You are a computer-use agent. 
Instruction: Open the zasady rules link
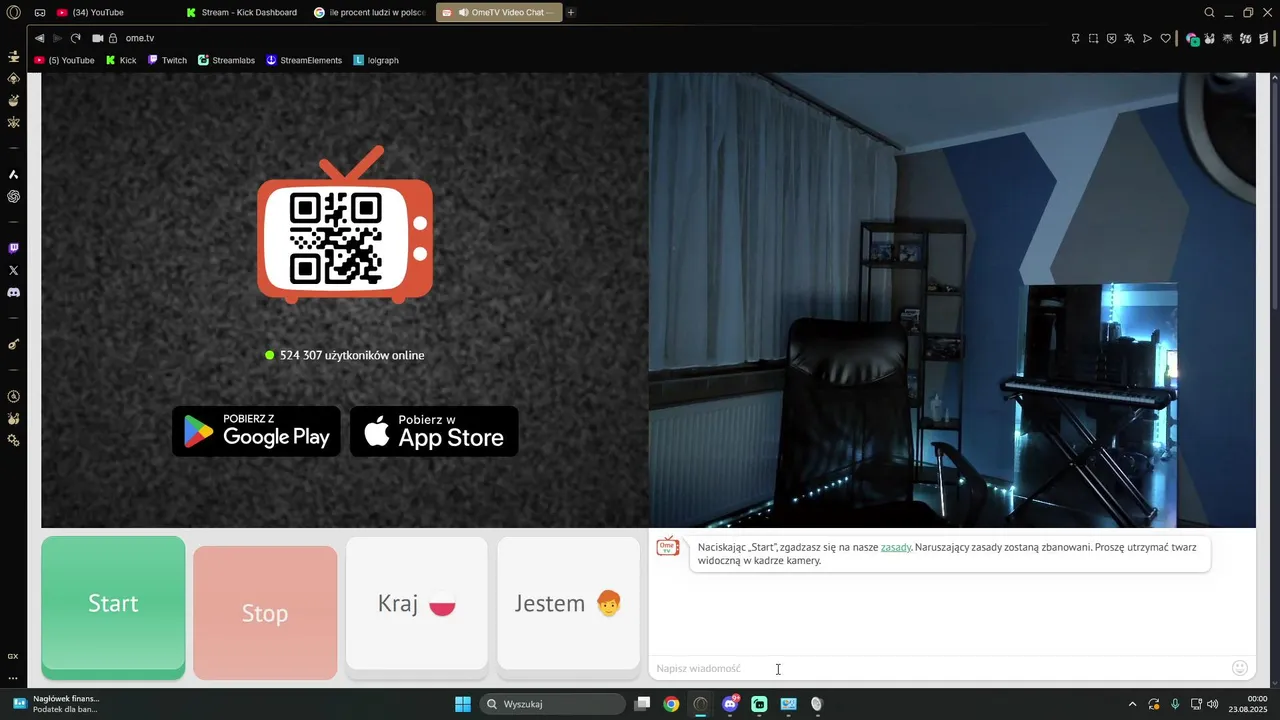896,547
